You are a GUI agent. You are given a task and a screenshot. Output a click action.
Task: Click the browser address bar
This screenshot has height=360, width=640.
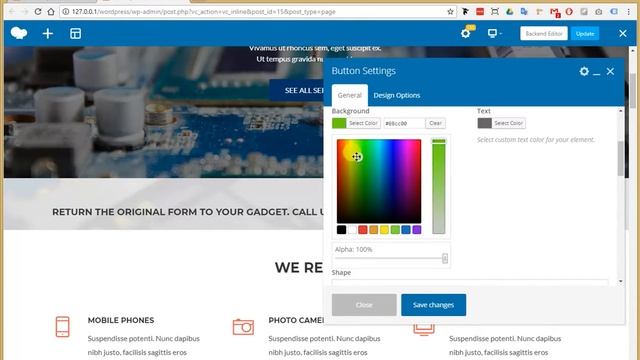[x=257, y=11]
